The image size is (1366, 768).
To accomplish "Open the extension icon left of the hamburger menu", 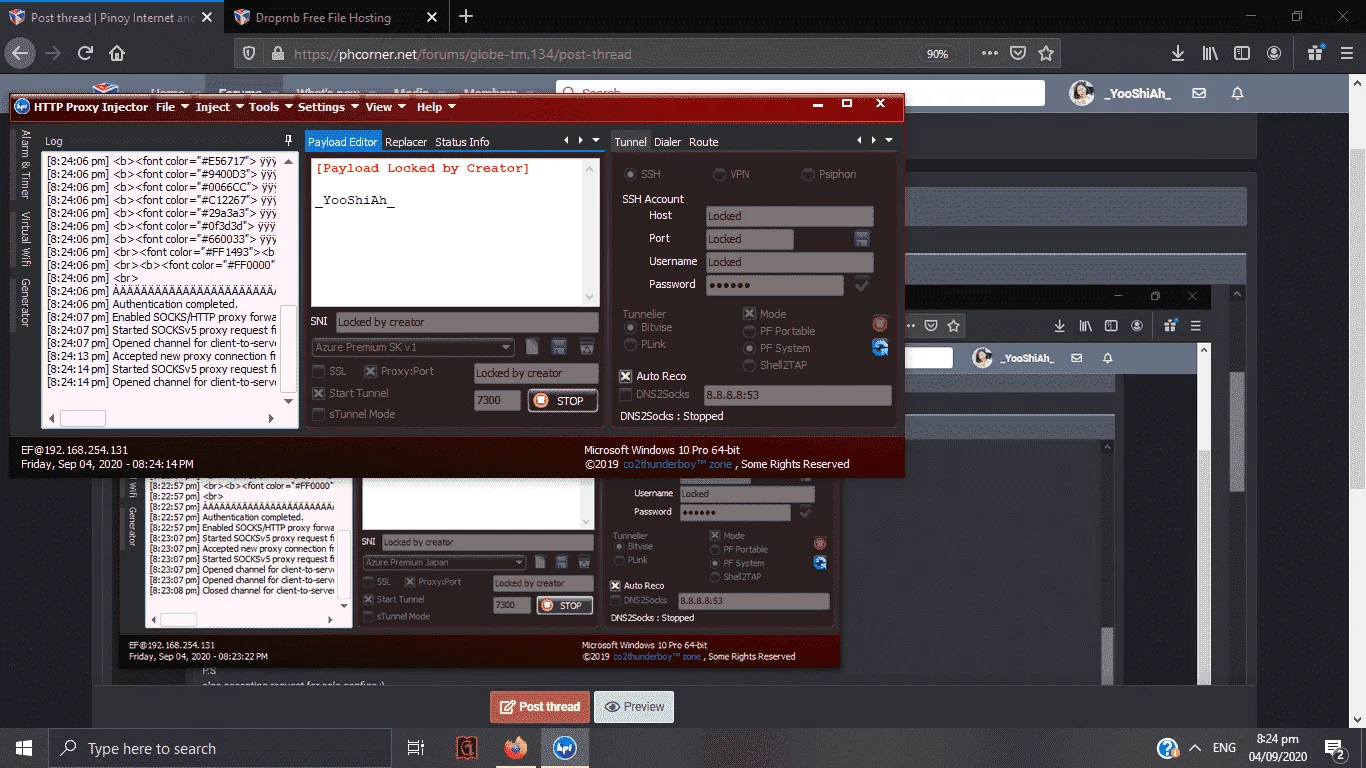I will (1315, 53).
